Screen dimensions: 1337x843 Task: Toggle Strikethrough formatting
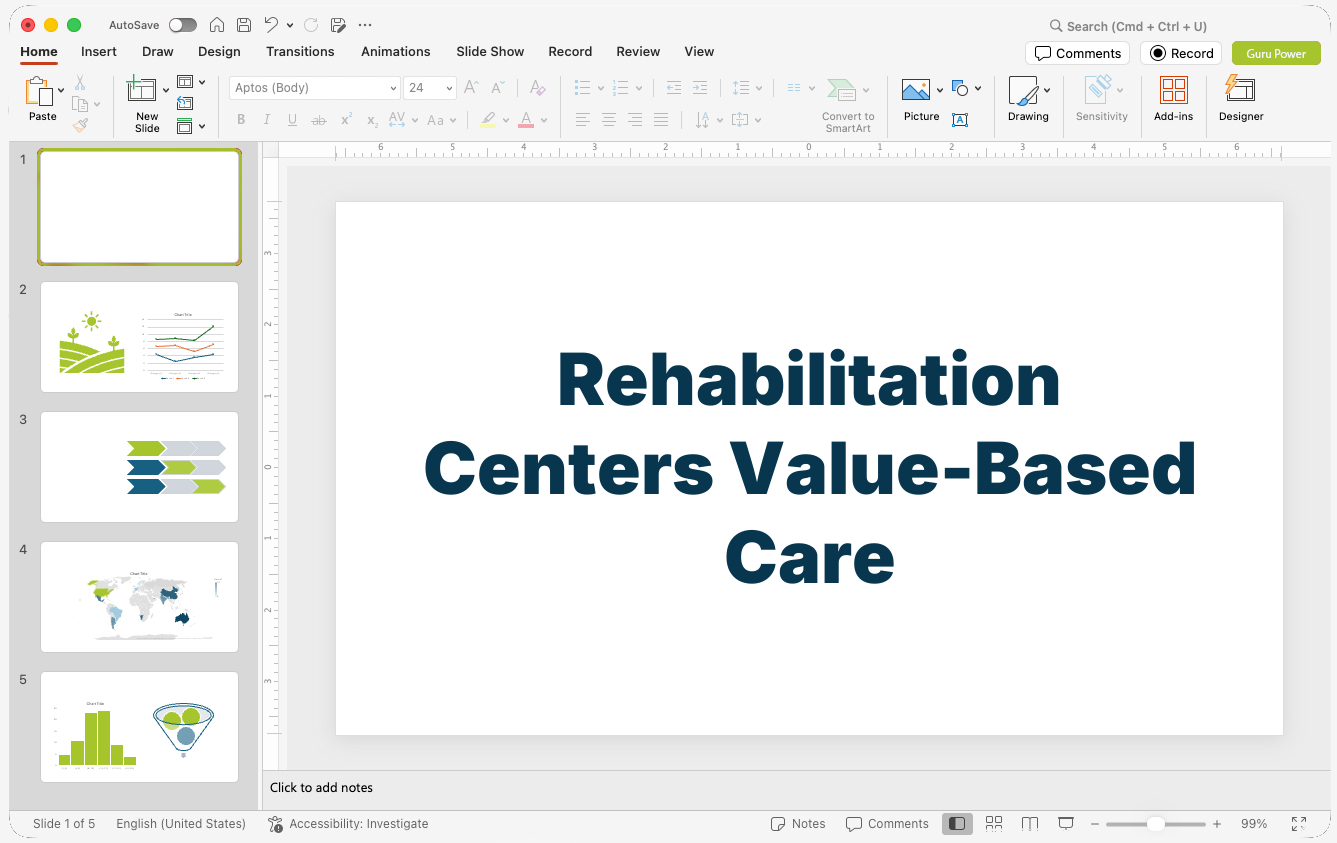(x=319, y=120)
